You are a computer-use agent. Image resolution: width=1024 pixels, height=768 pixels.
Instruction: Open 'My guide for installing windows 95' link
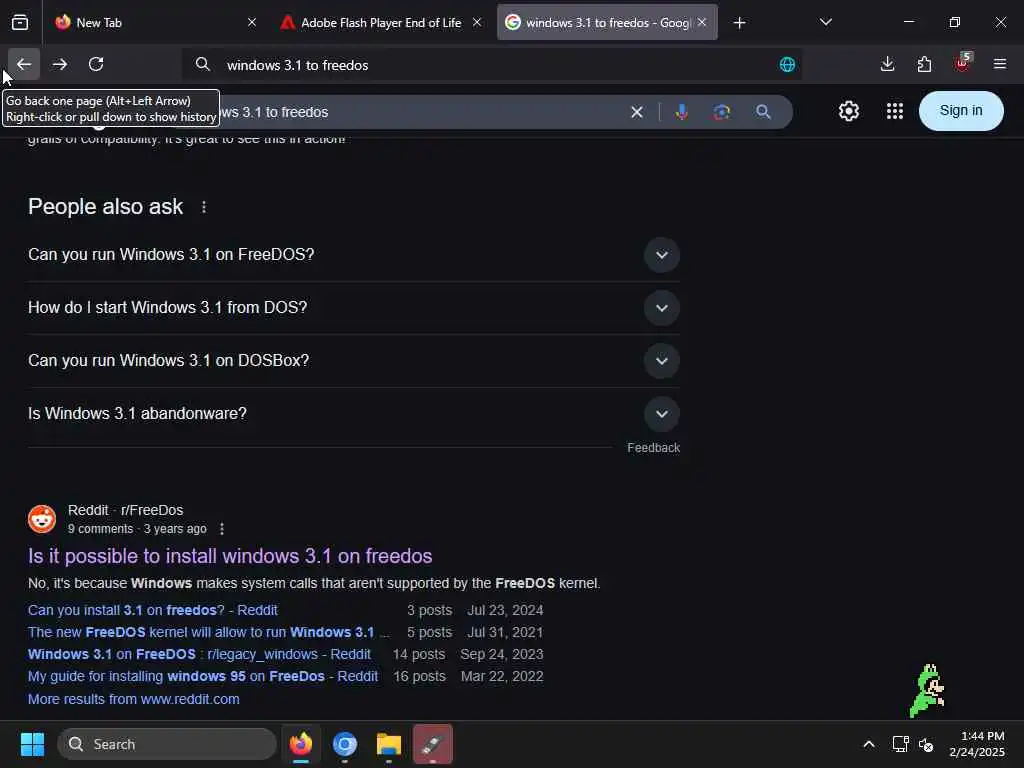202,677
